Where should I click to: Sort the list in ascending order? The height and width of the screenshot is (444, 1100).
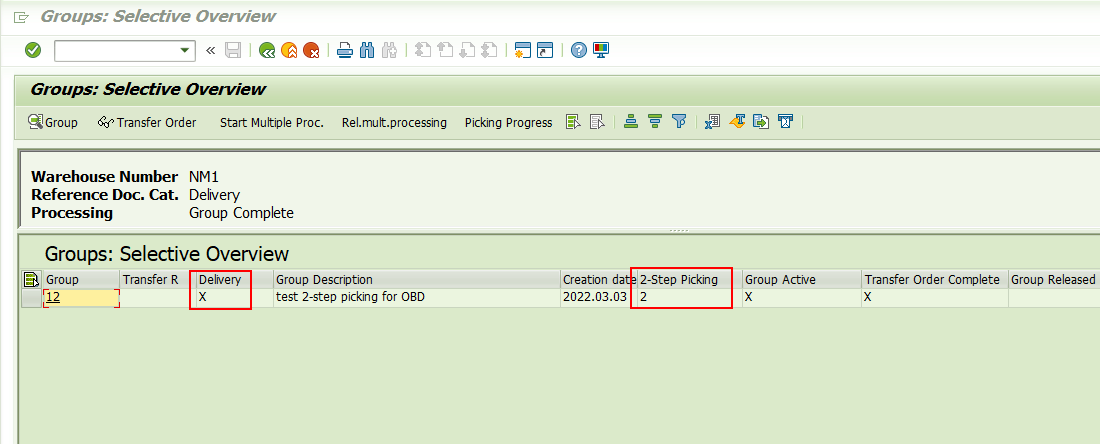click(631, 122)
